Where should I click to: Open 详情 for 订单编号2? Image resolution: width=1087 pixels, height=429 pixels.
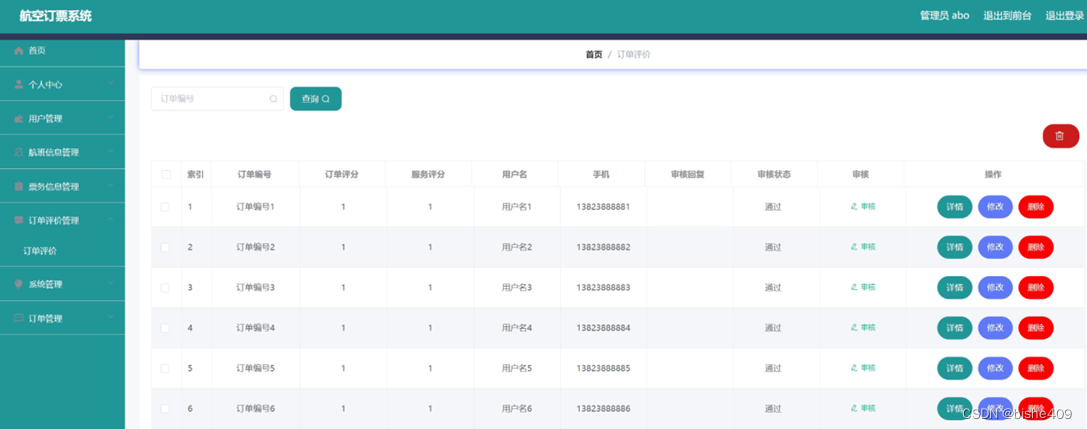pyautogui.click(x=955, y=247)
